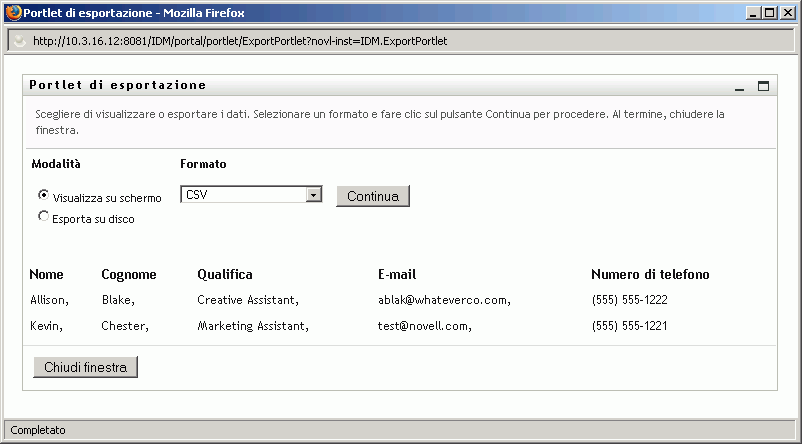Click the page icon beside the URL
Viewport: 802px width, 444px height.
point(19,41)
